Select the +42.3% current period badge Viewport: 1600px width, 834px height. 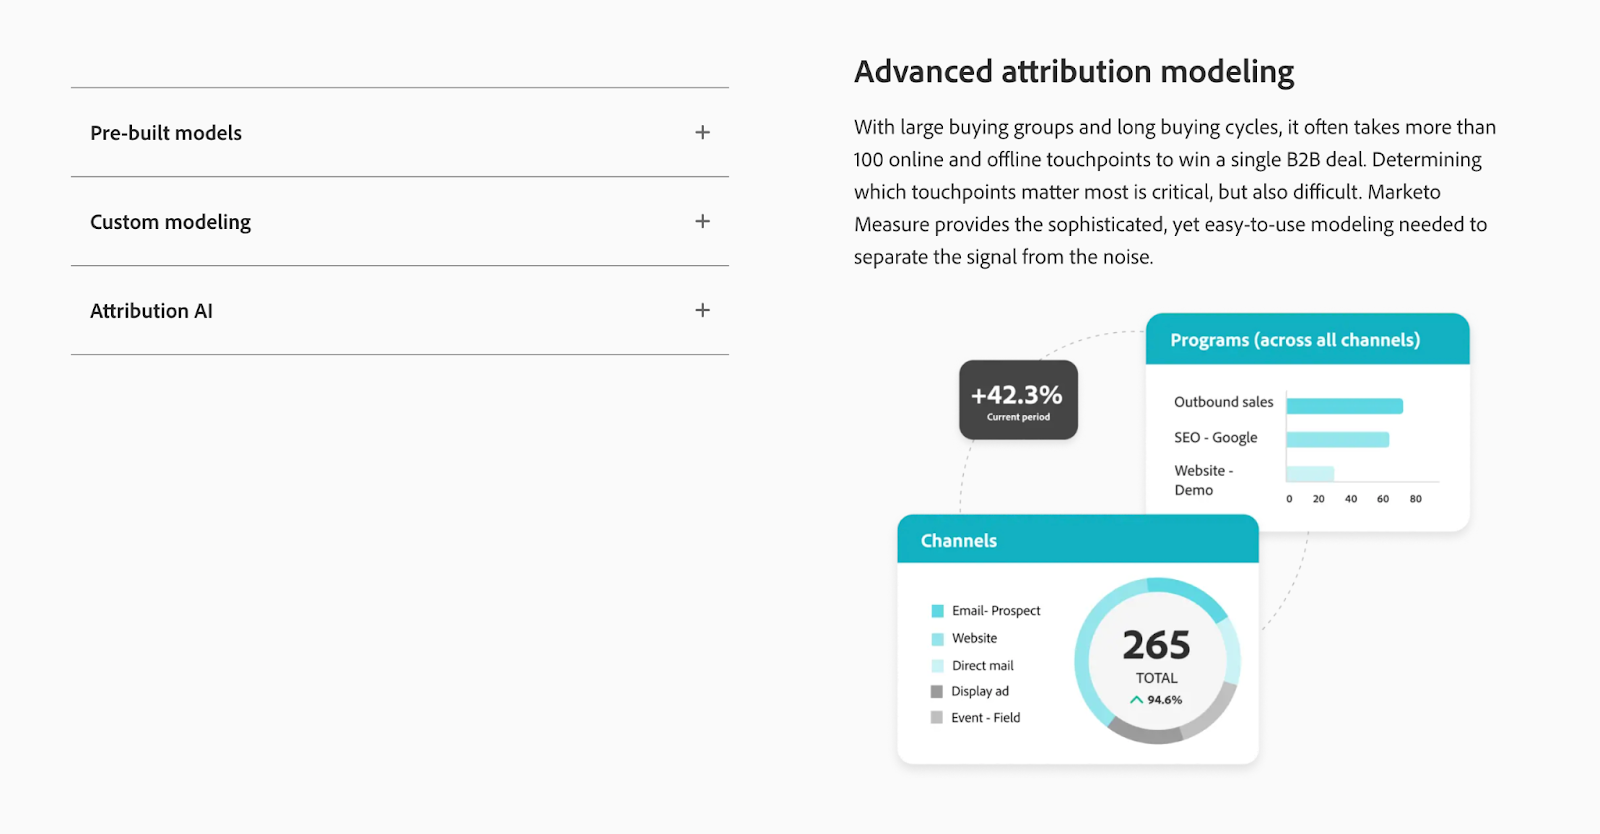(x=1017, y=400)
